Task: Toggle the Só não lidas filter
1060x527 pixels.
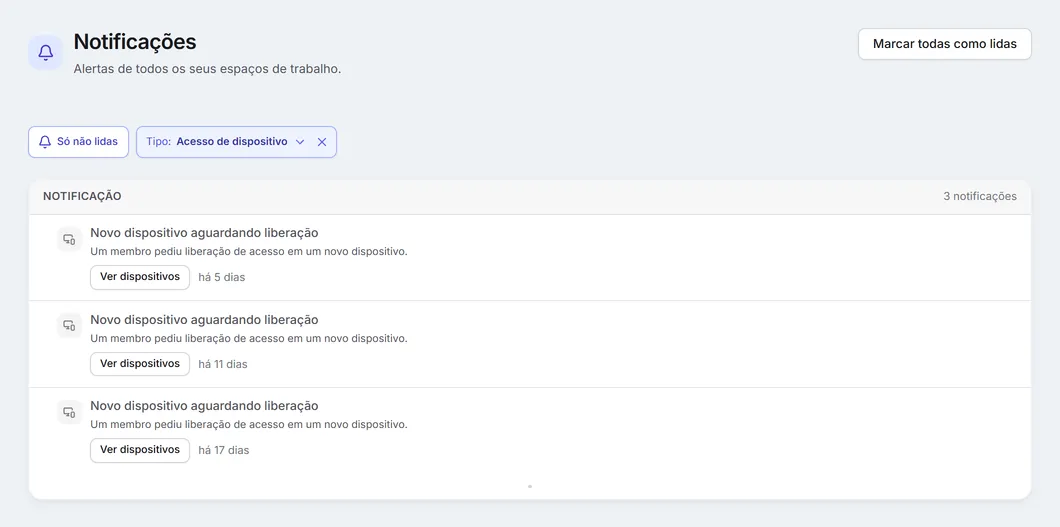Action: click(x=78, y=142)
